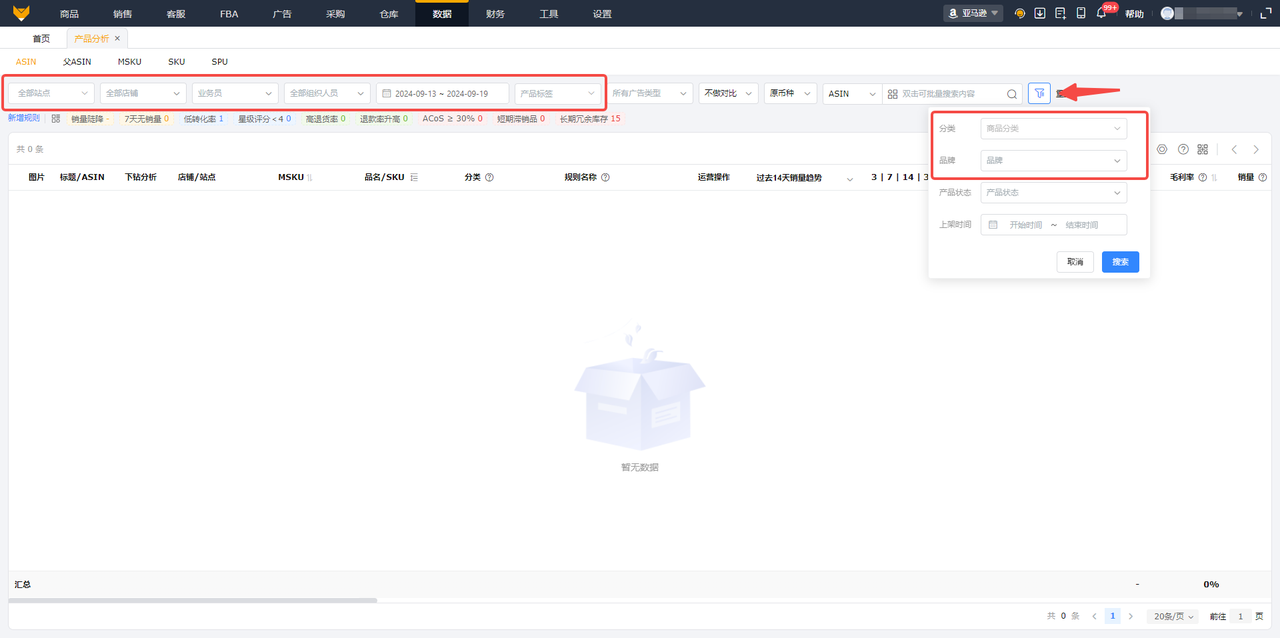Toggle the 短期滞销品 rule filter
This screenshot has width=1280, height=638.
[x=521, y=118]
